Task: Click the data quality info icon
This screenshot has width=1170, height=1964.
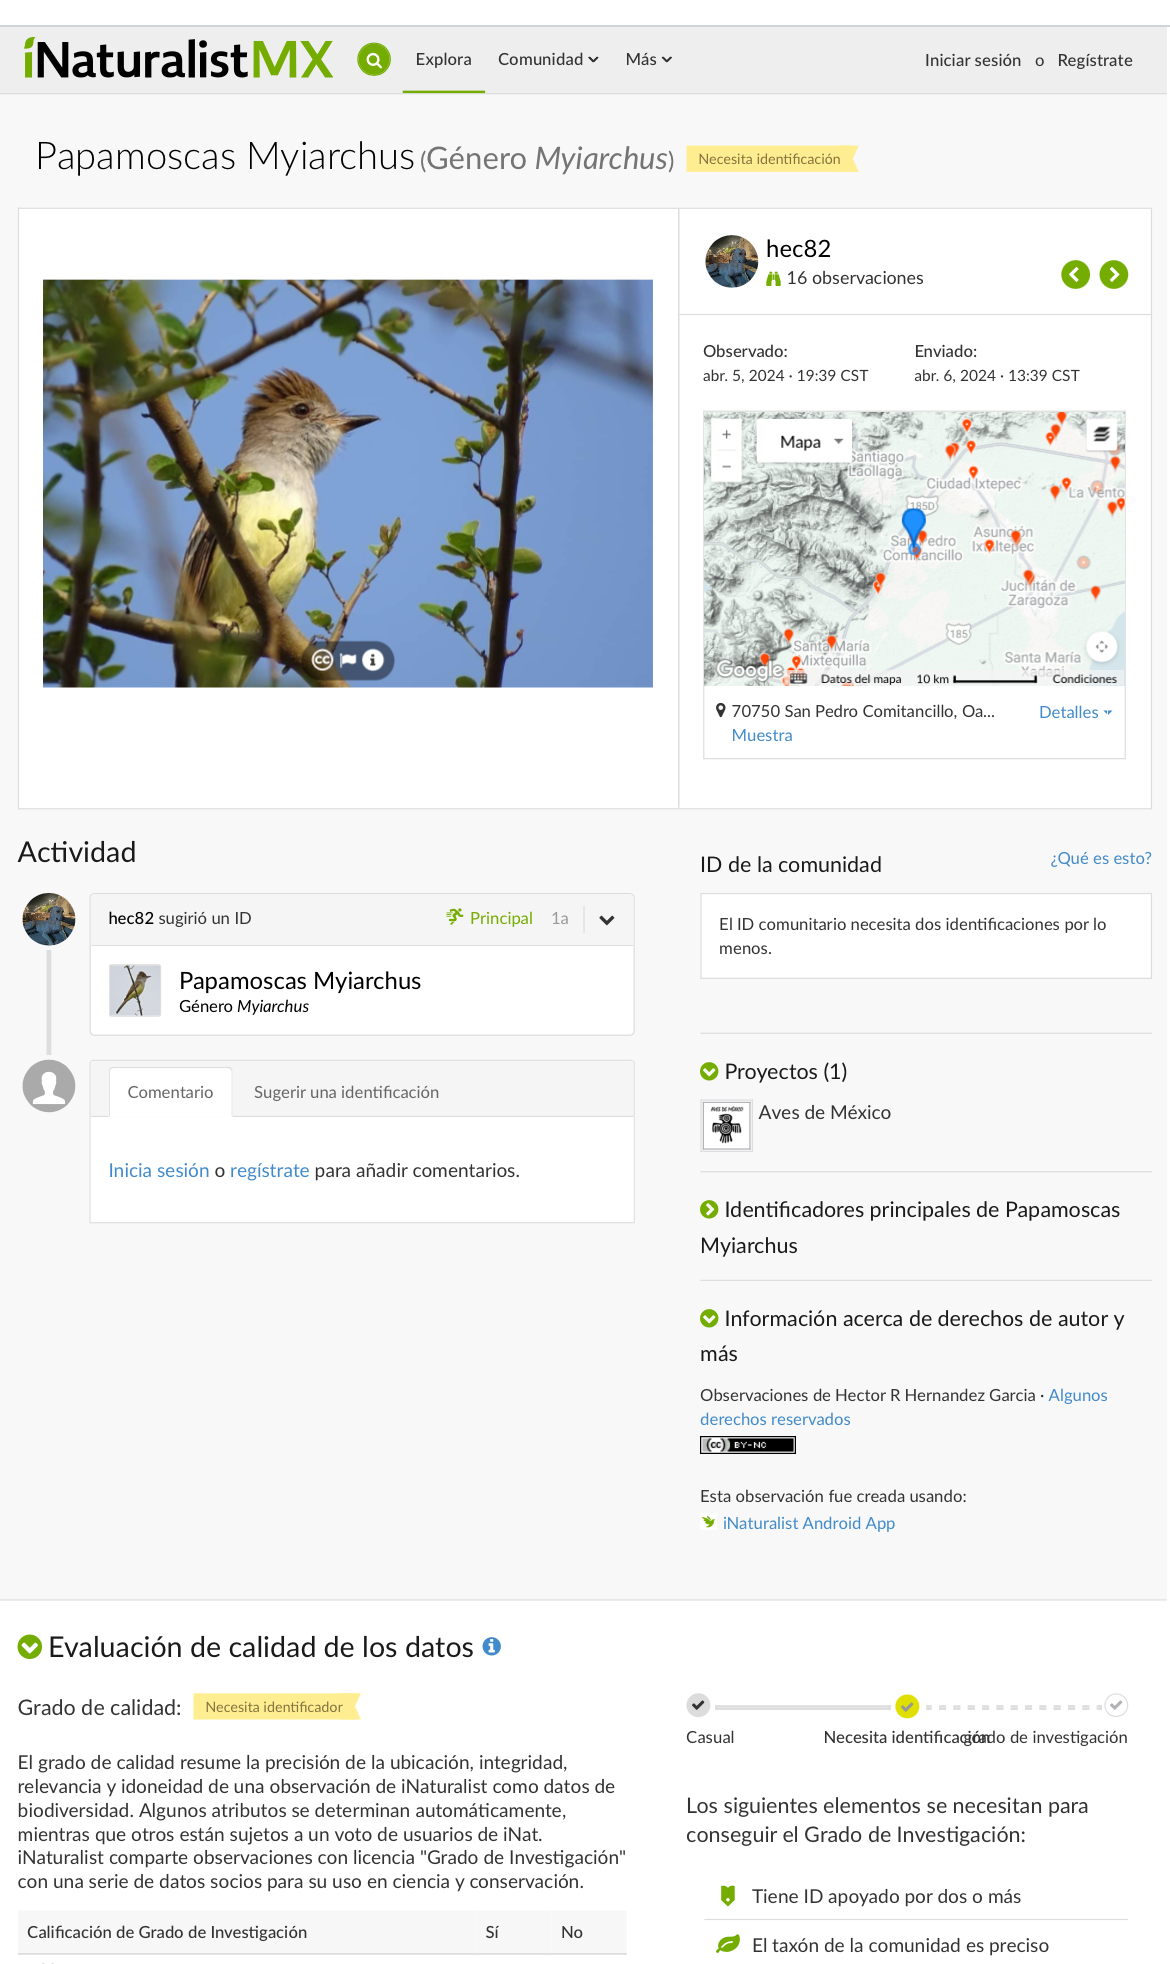Action: 491,1646
